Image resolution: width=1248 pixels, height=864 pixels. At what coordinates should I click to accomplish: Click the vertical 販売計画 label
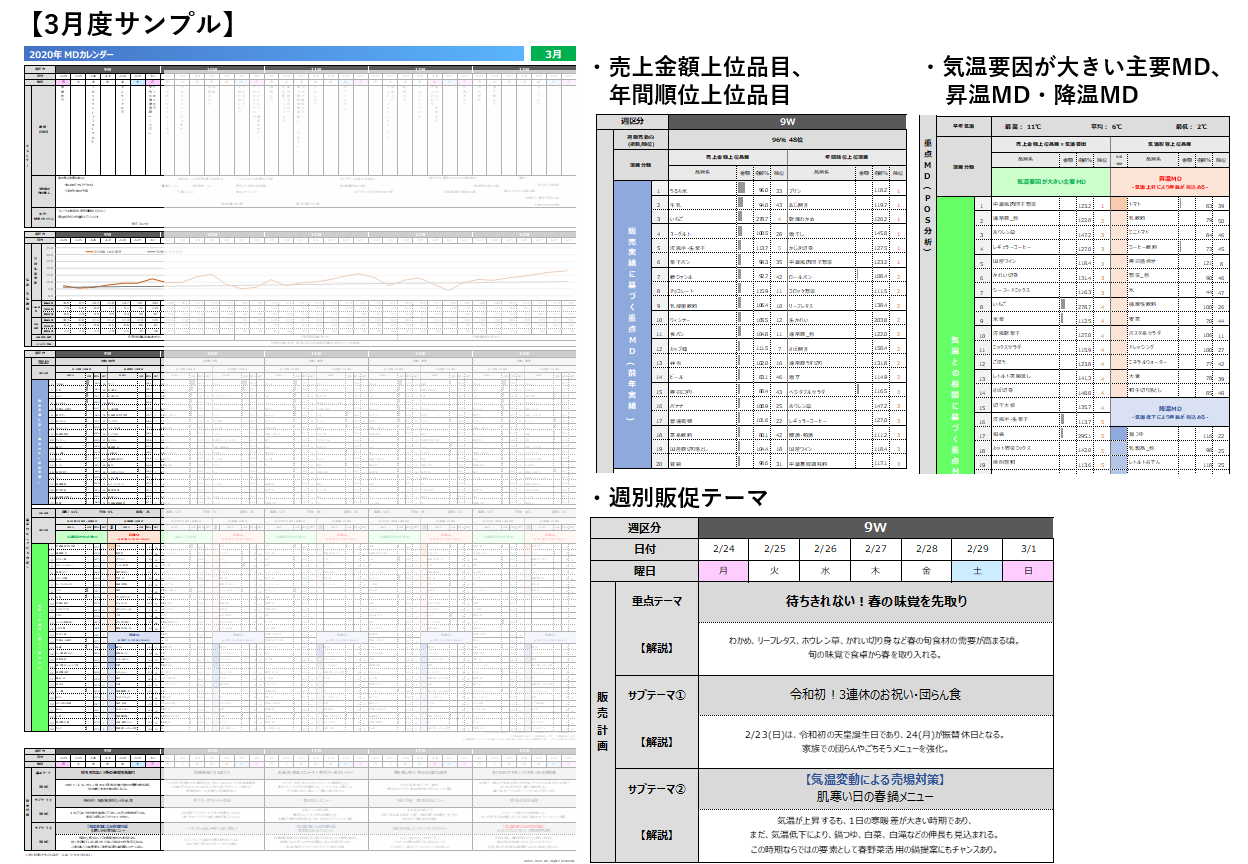click(602, 720)
